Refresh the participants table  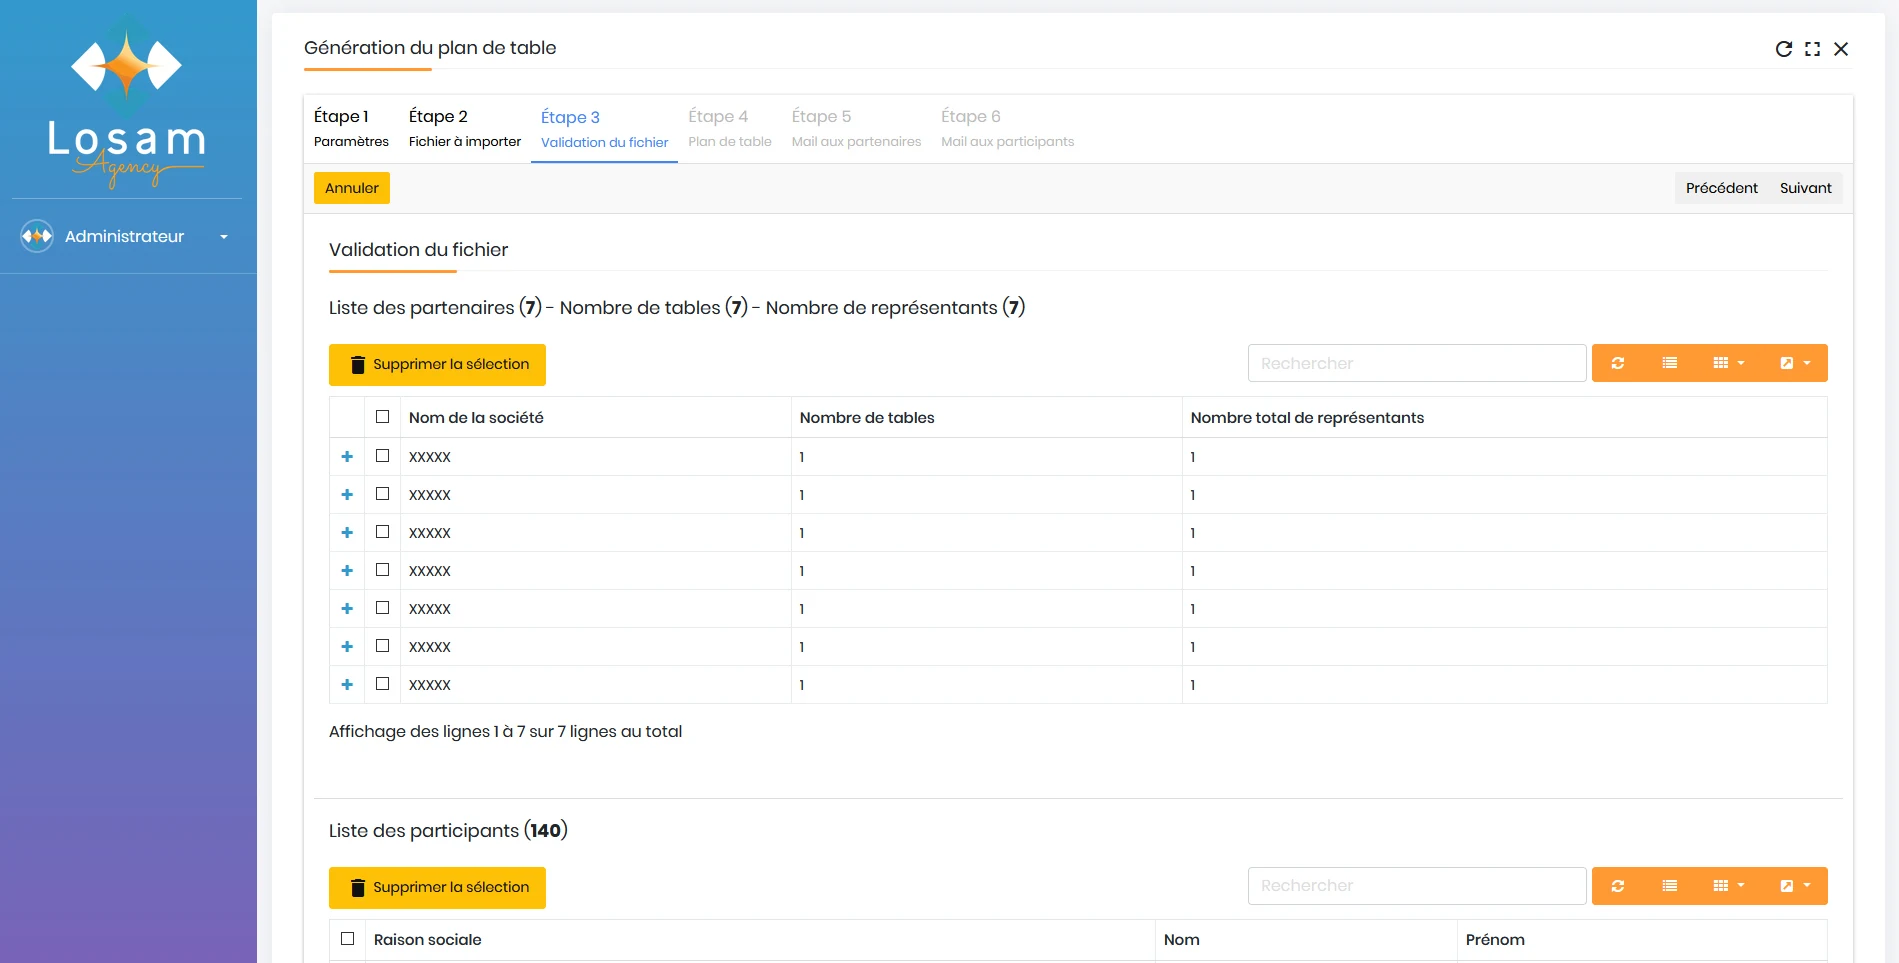coord(1618,886)
